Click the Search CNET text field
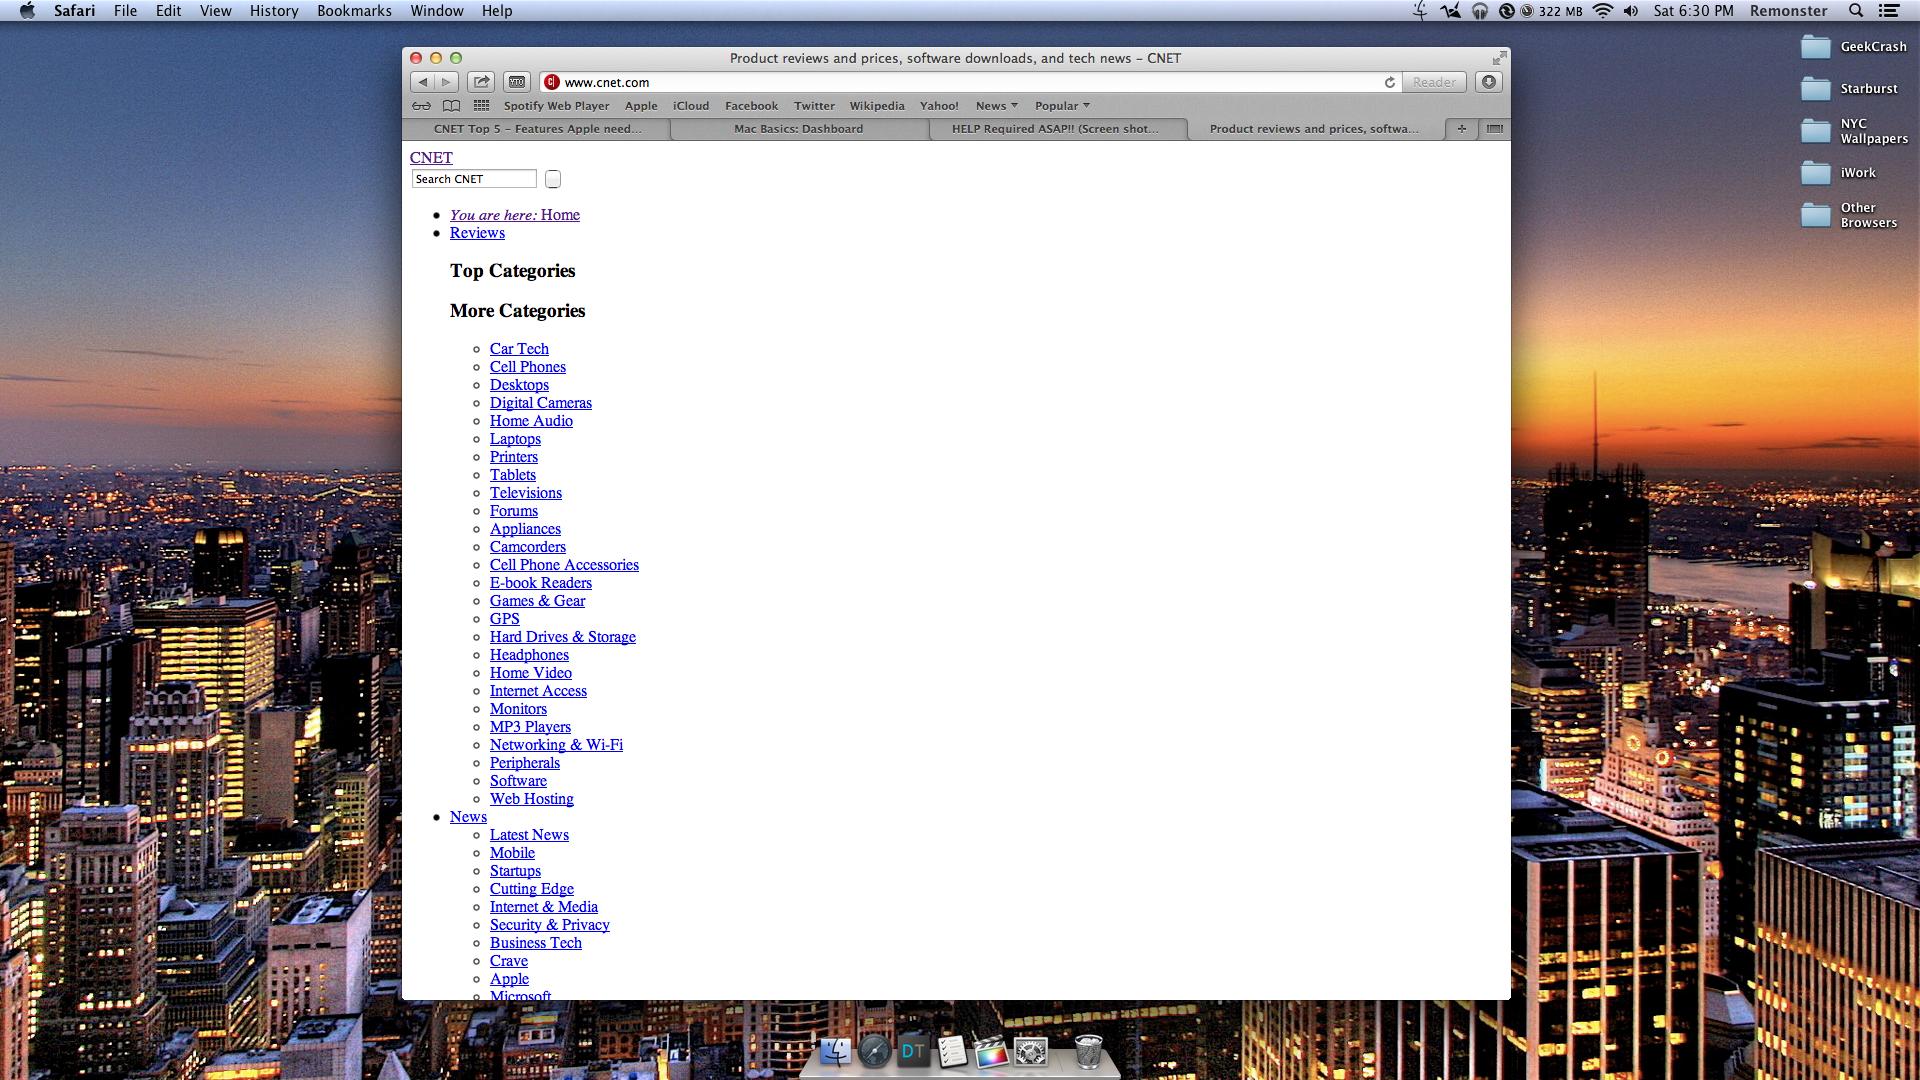Screen dimensions: 1920x1080 click(x=474, y=179)
